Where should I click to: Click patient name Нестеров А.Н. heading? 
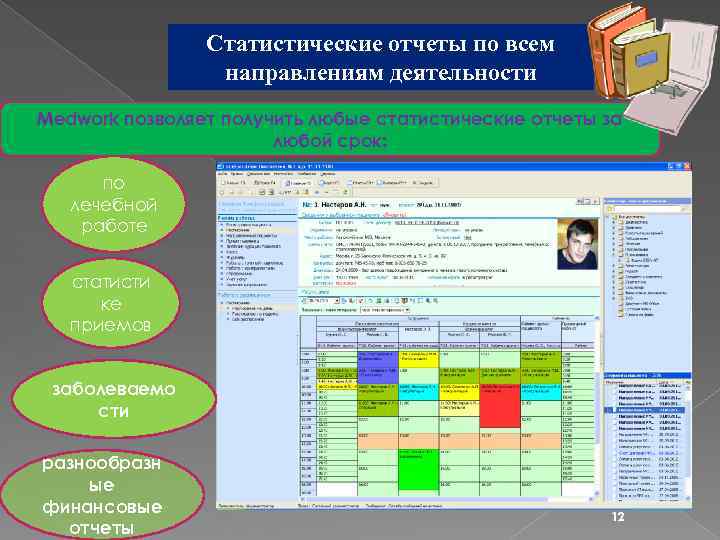coord(339,205)
